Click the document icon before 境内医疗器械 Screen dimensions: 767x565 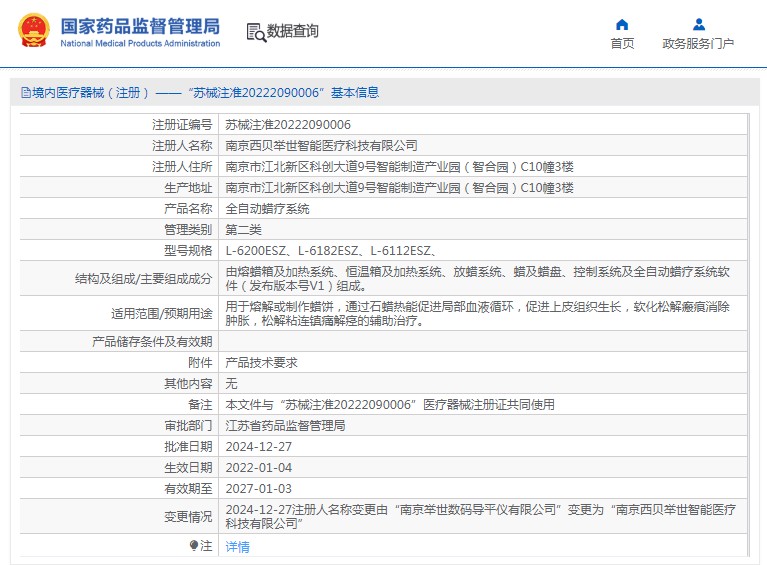pyautogui.click(x=25, y=93)
